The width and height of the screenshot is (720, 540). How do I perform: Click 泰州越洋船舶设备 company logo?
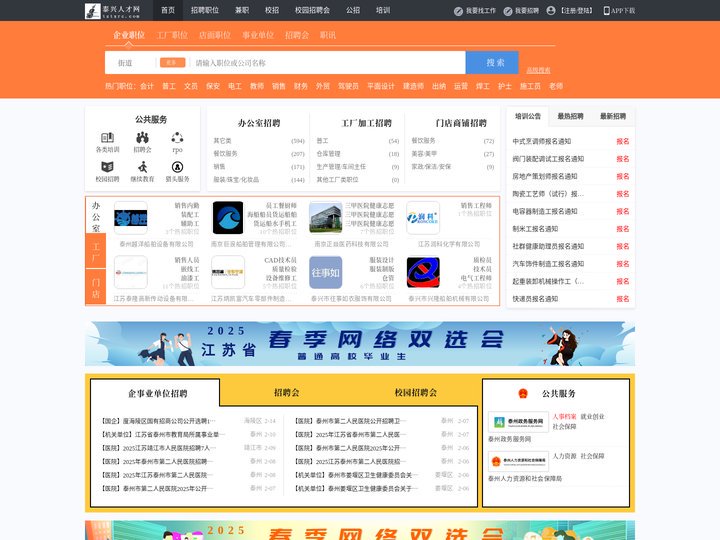(x=131, y=218)
